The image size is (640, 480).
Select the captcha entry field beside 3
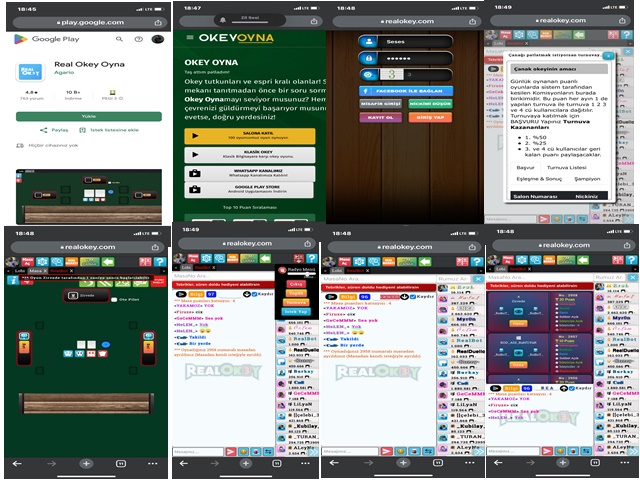(428, 75)
